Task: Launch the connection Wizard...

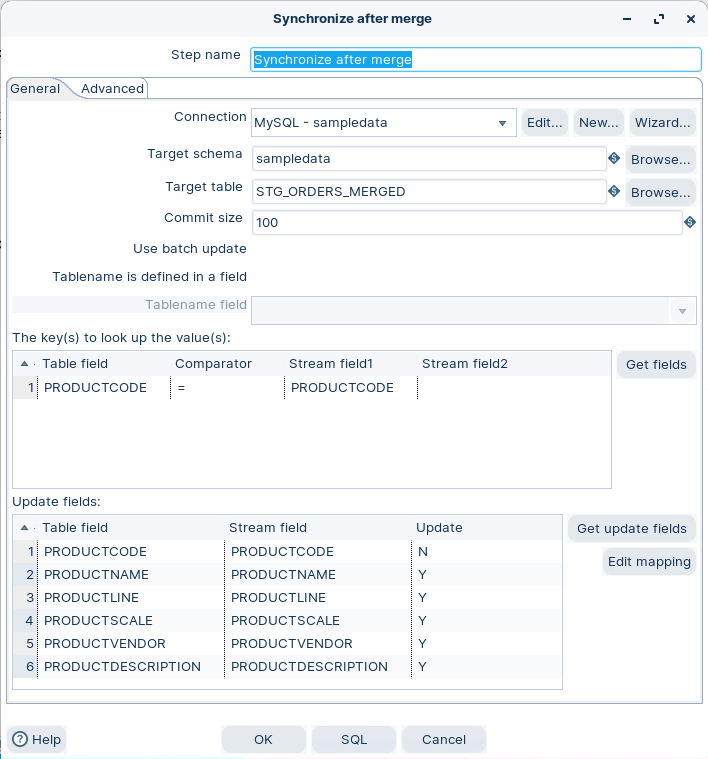Action: 662,123
